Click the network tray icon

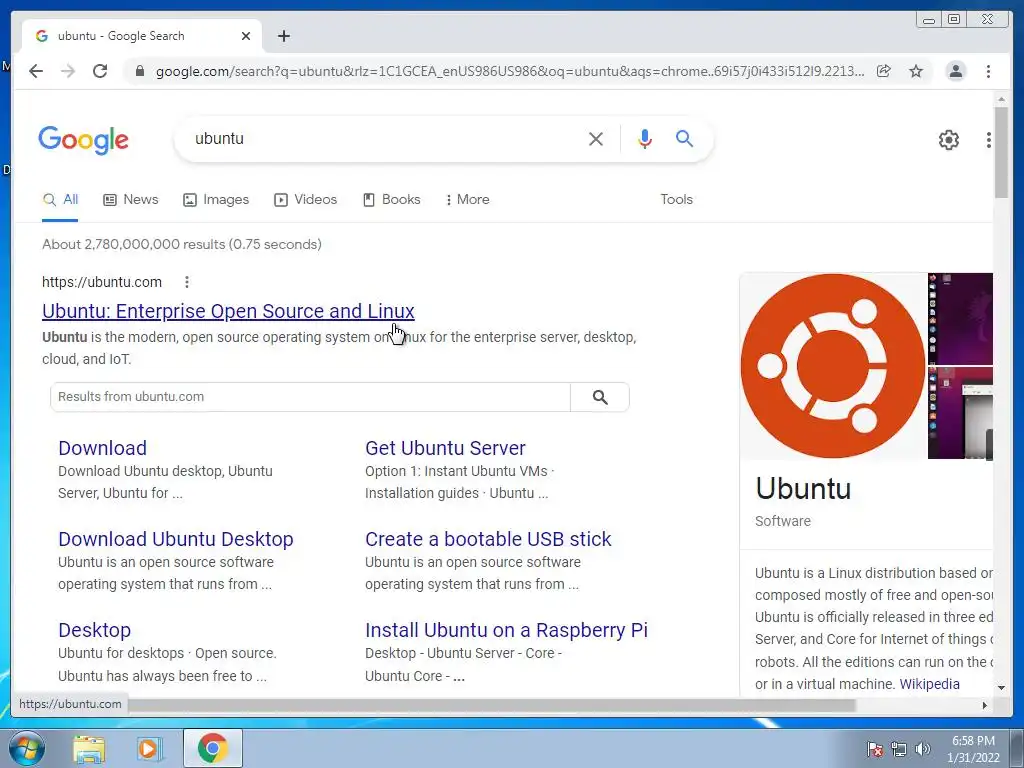click(x=899, y=749)
